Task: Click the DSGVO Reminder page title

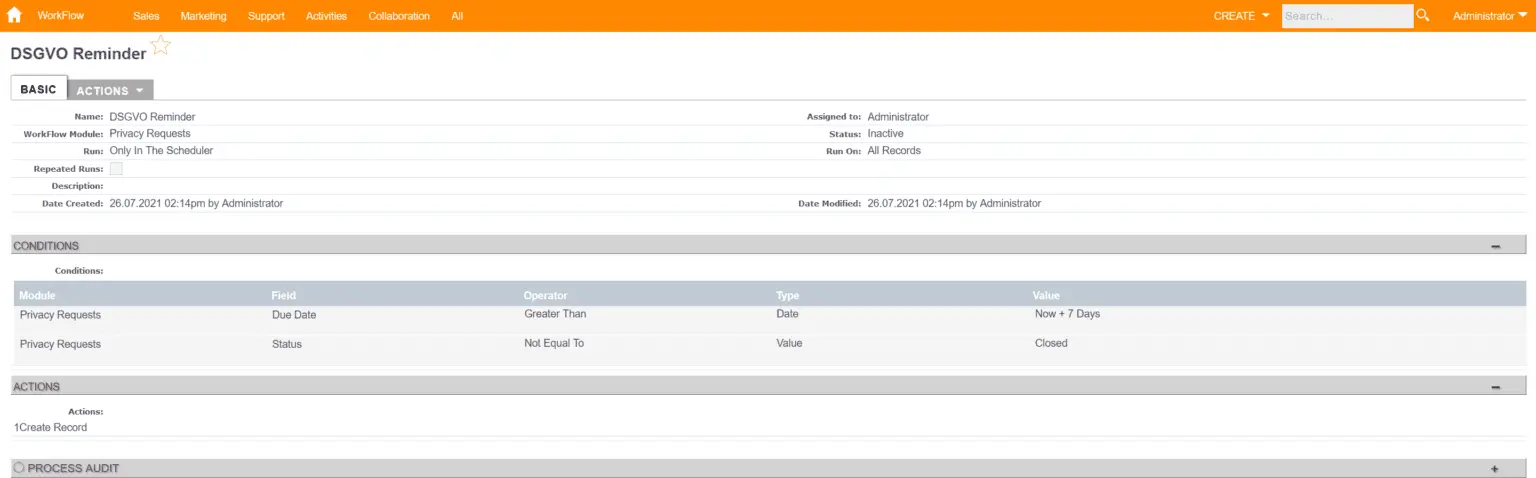Action: pos(78,54)
